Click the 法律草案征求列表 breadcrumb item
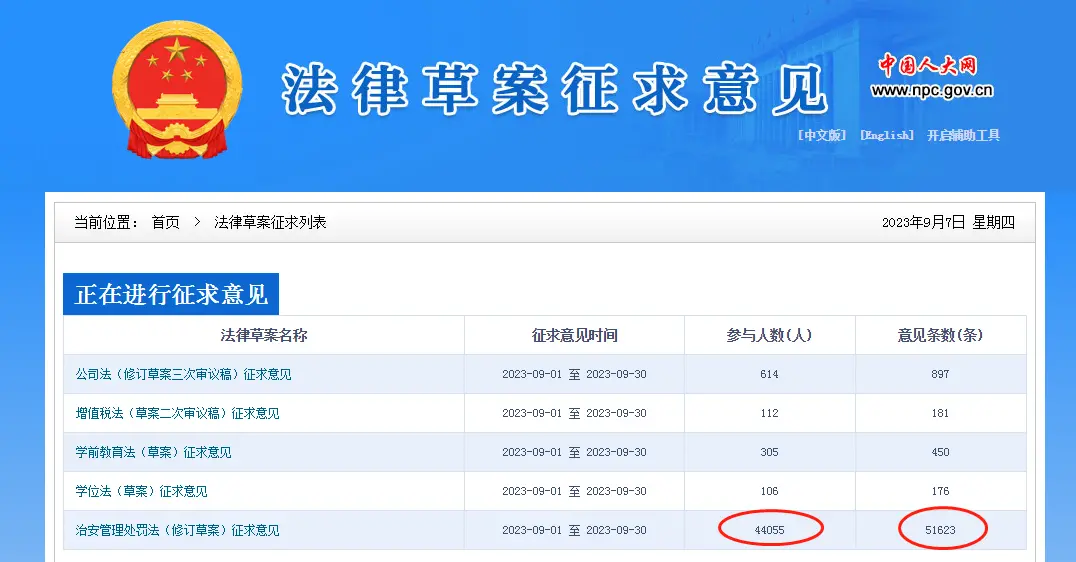This screenshot has width=1076, height=562. click(270, 222)
